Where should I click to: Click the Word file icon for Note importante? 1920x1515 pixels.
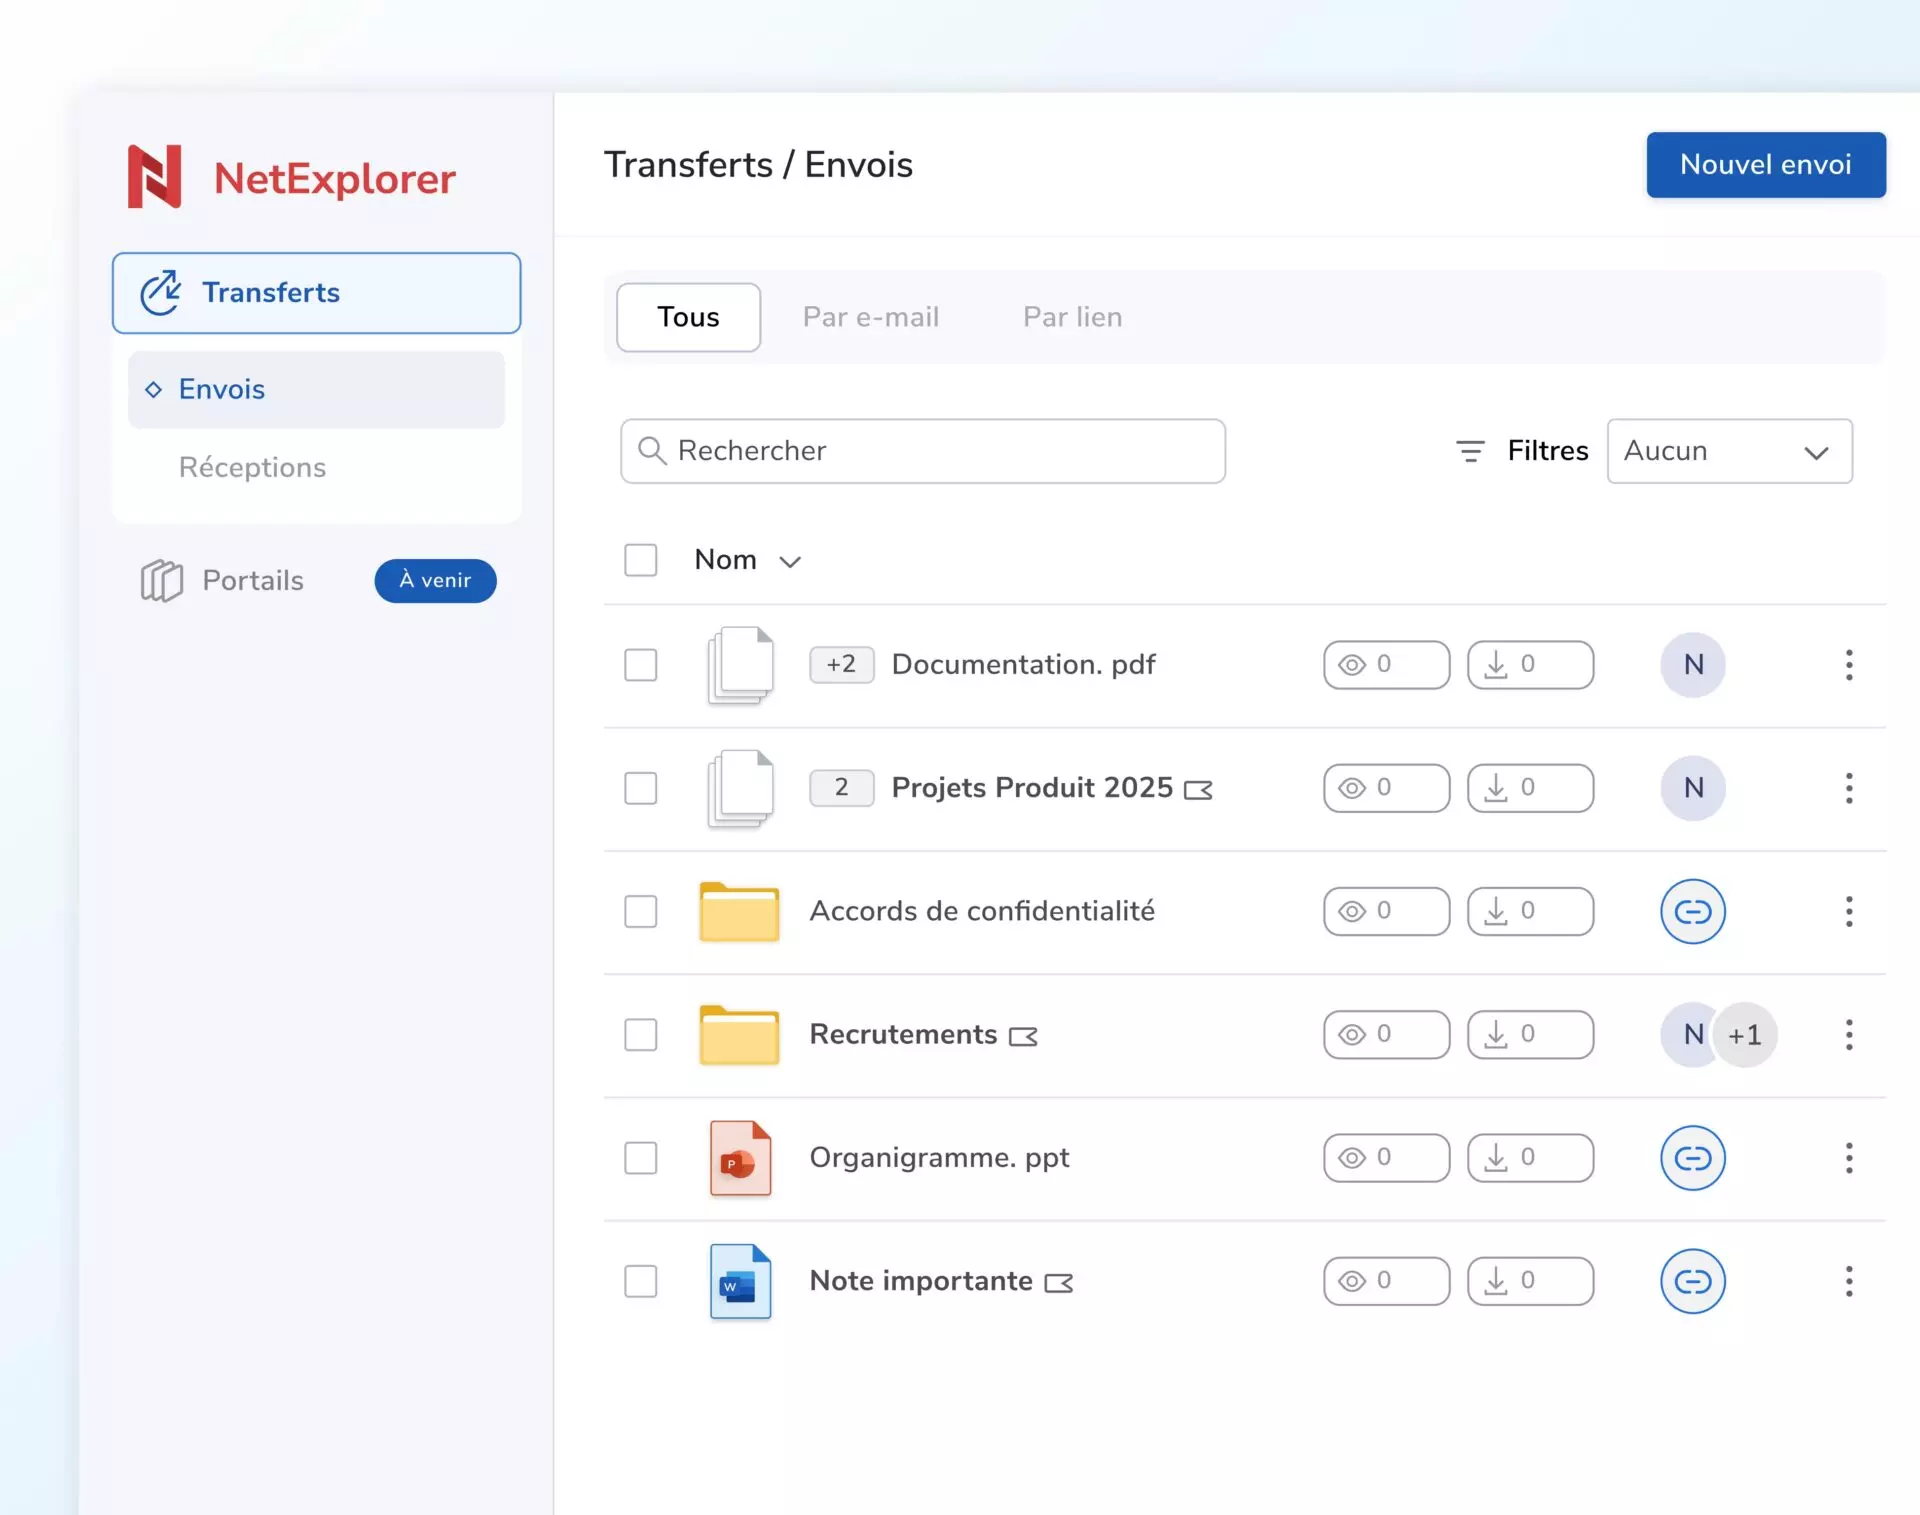(740, 1281)
